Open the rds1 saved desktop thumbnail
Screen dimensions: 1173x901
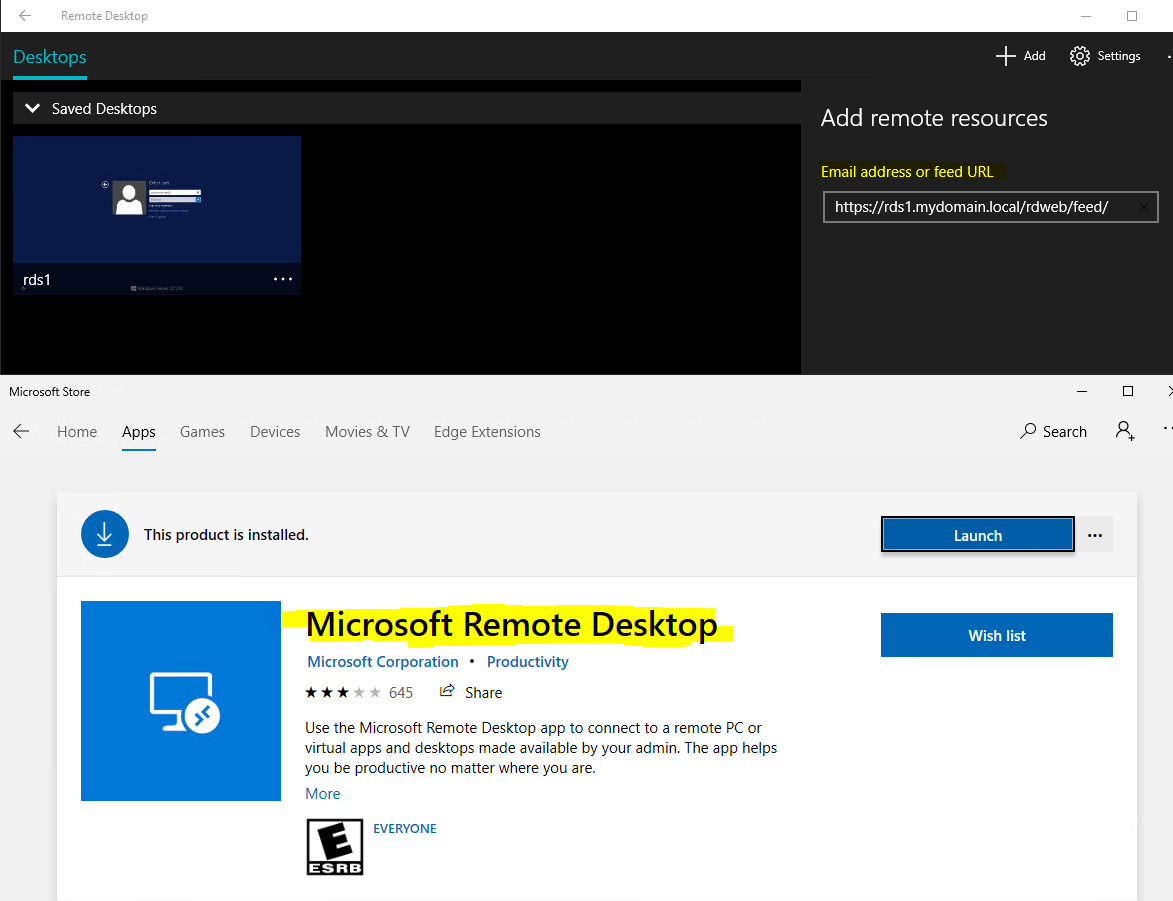(157, 216)
